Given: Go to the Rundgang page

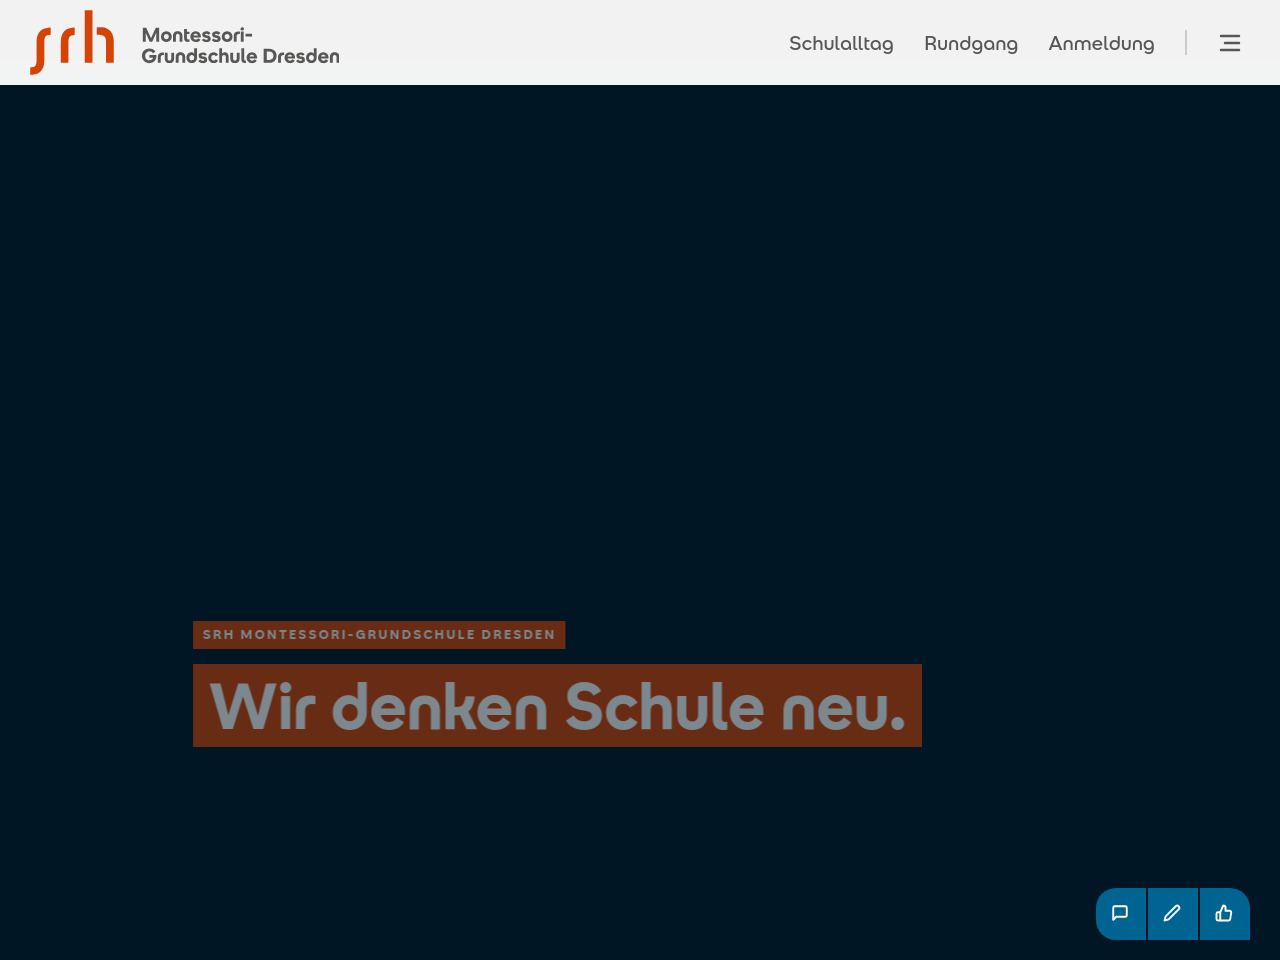Looking at the screenshot, I should 970,43.
